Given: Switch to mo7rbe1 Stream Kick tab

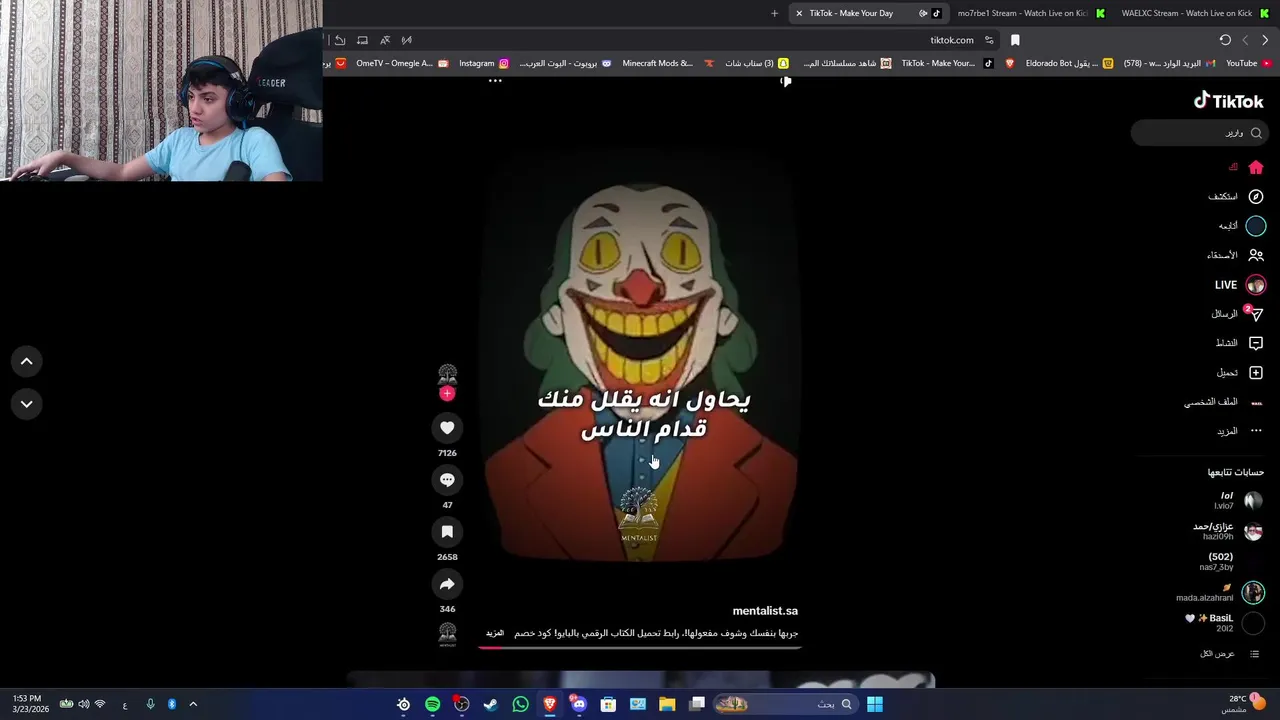Looking at the screenshot, I should pos(1030,13).
